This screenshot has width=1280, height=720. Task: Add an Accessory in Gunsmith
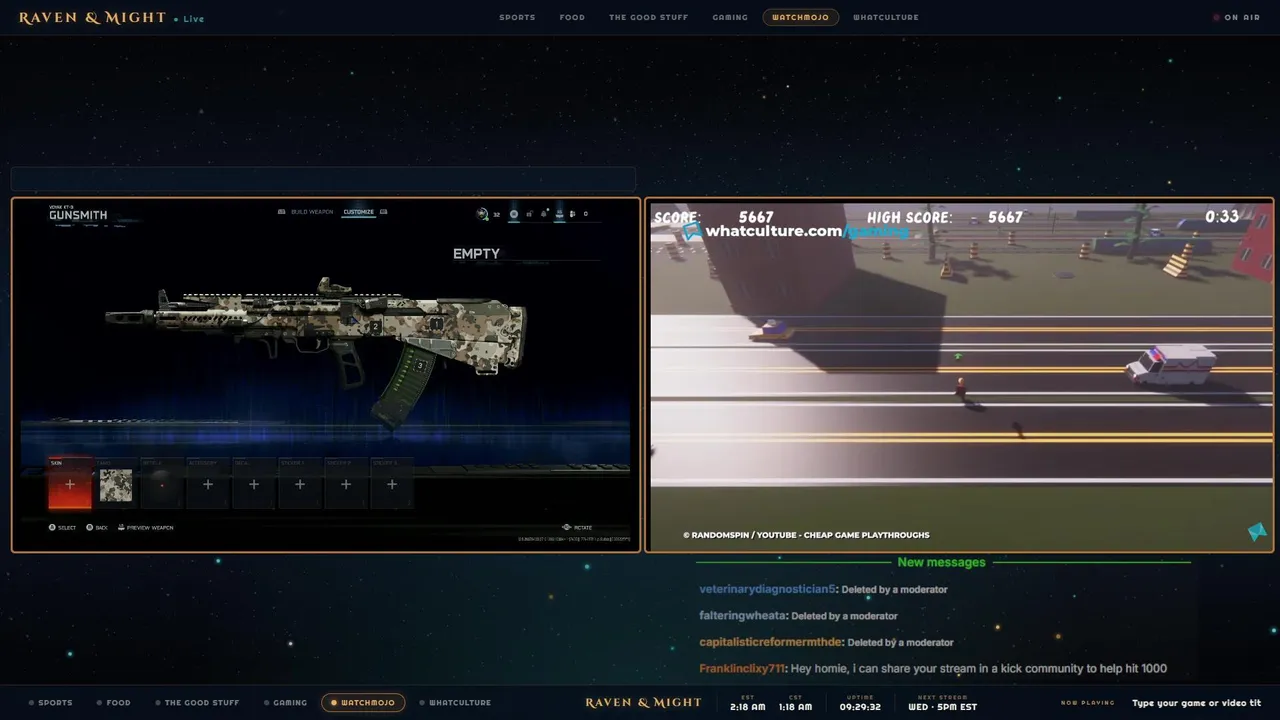click(208, 484)
